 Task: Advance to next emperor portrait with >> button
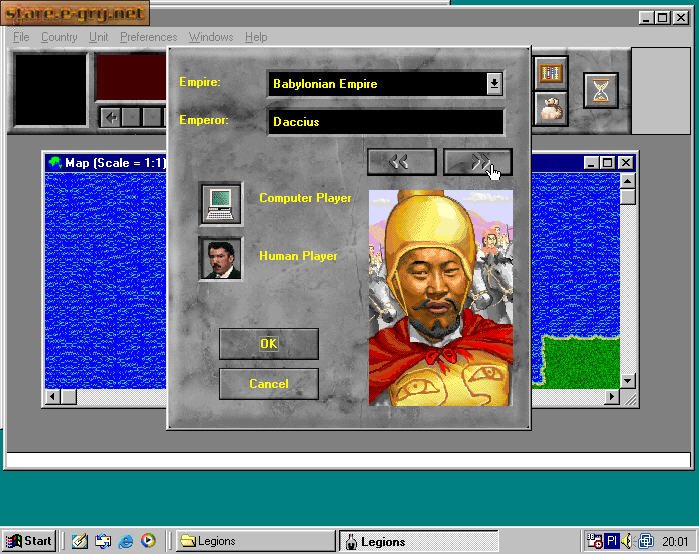(x=477, y=162)
